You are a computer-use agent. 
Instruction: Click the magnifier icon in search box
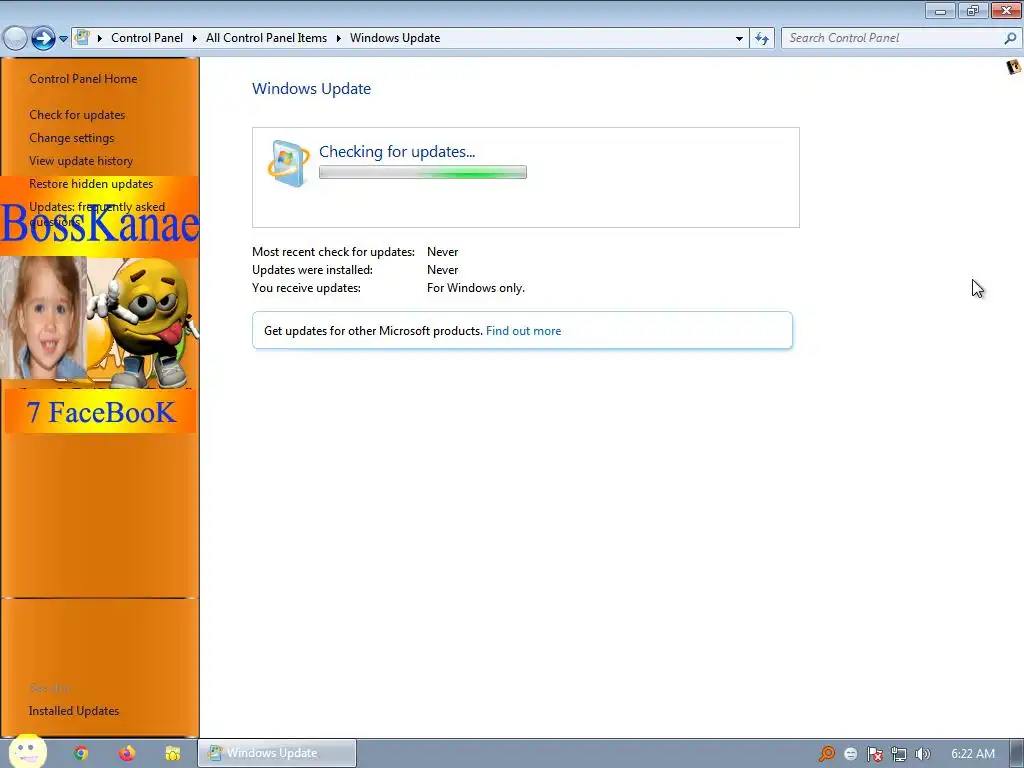tap(1010, 38)
